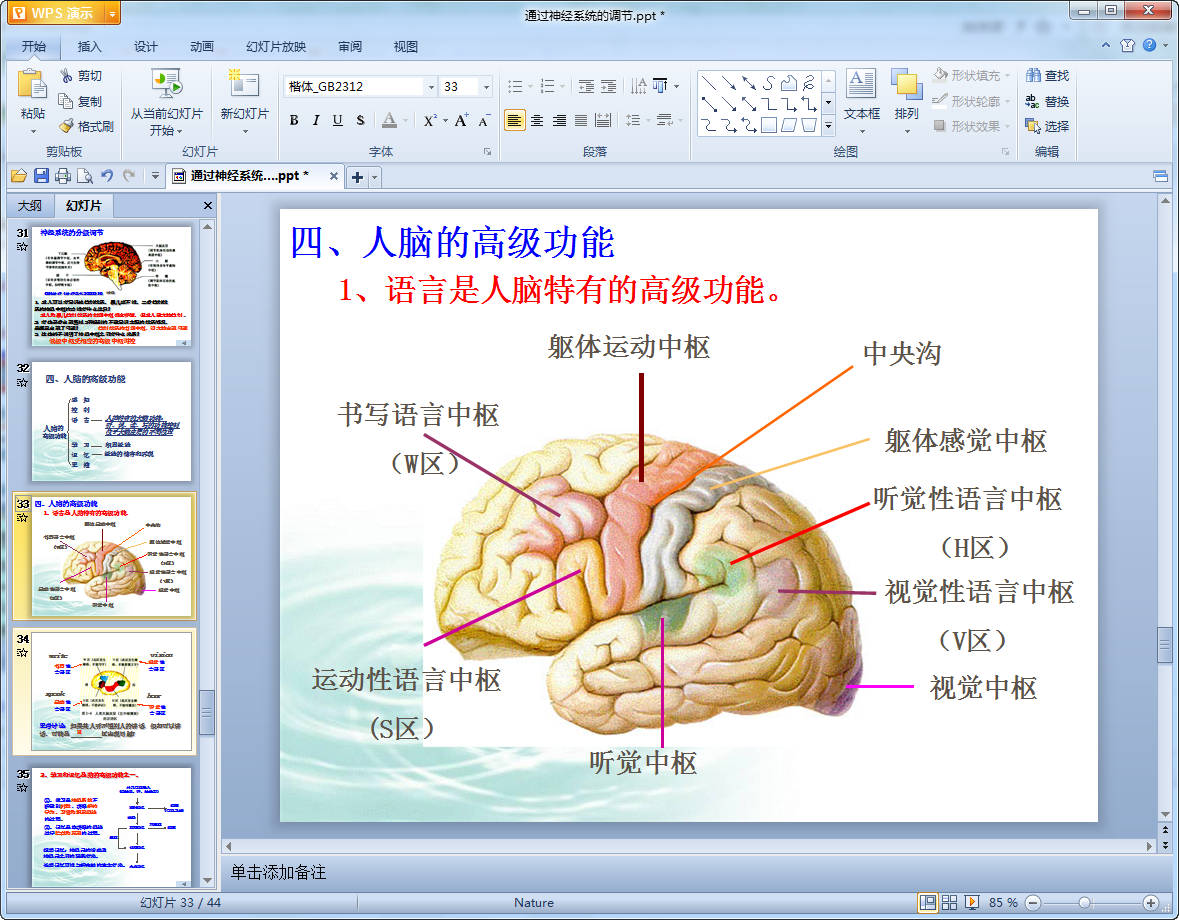Screen dimensions: 1179x920
Task: Select slide 34 thumbnail
Action: 111,692
